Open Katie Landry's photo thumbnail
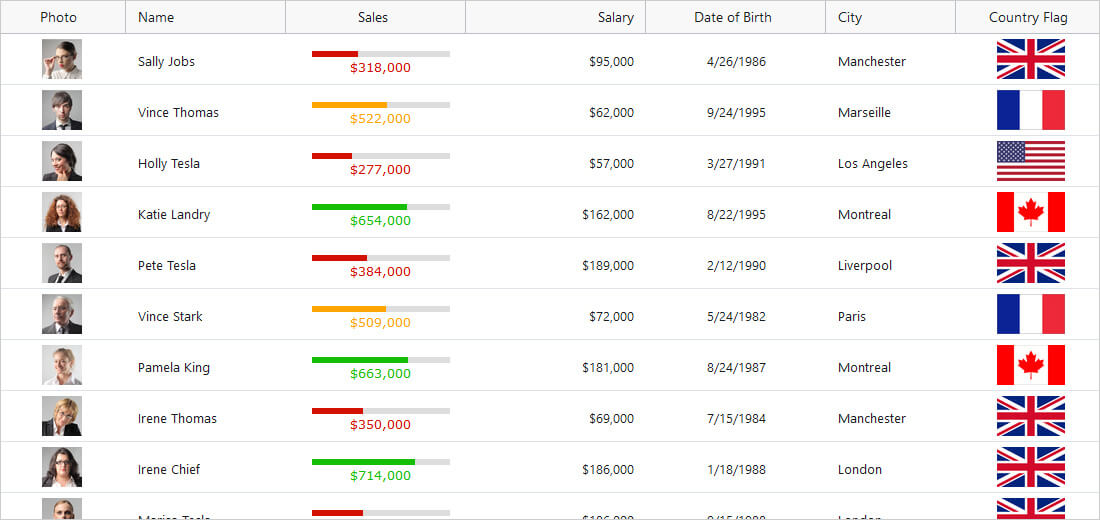This screenshot has height=520, width=1100. pos(62,212)
